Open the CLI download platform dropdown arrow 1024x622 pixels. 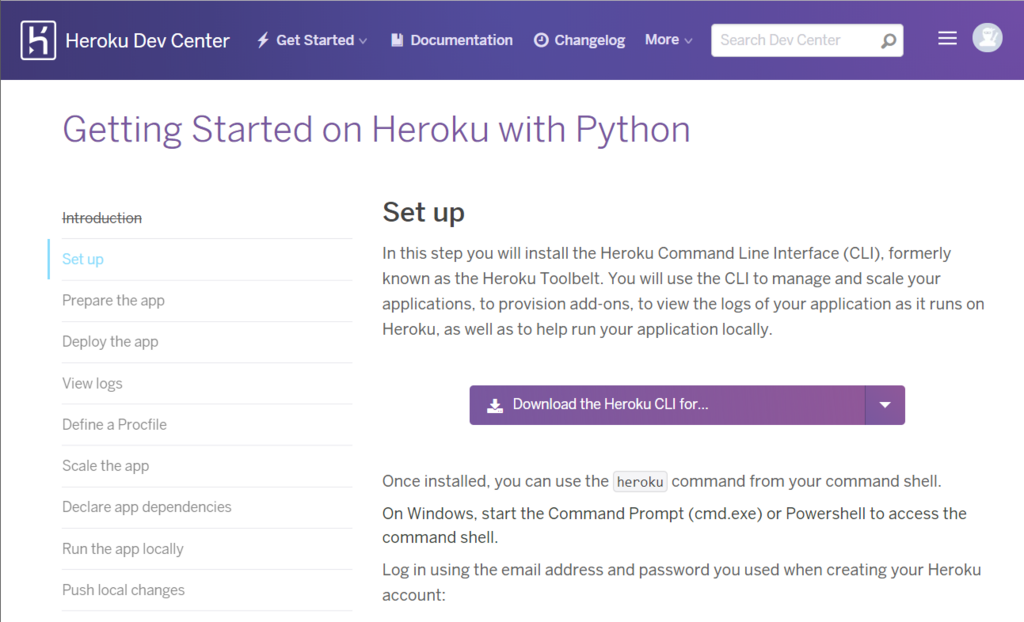tap(885, 405)
